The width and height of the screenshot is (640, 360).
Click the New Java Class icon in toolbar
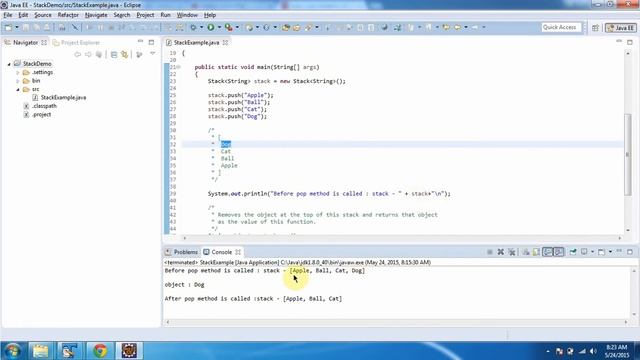click(x=266, y=27)
